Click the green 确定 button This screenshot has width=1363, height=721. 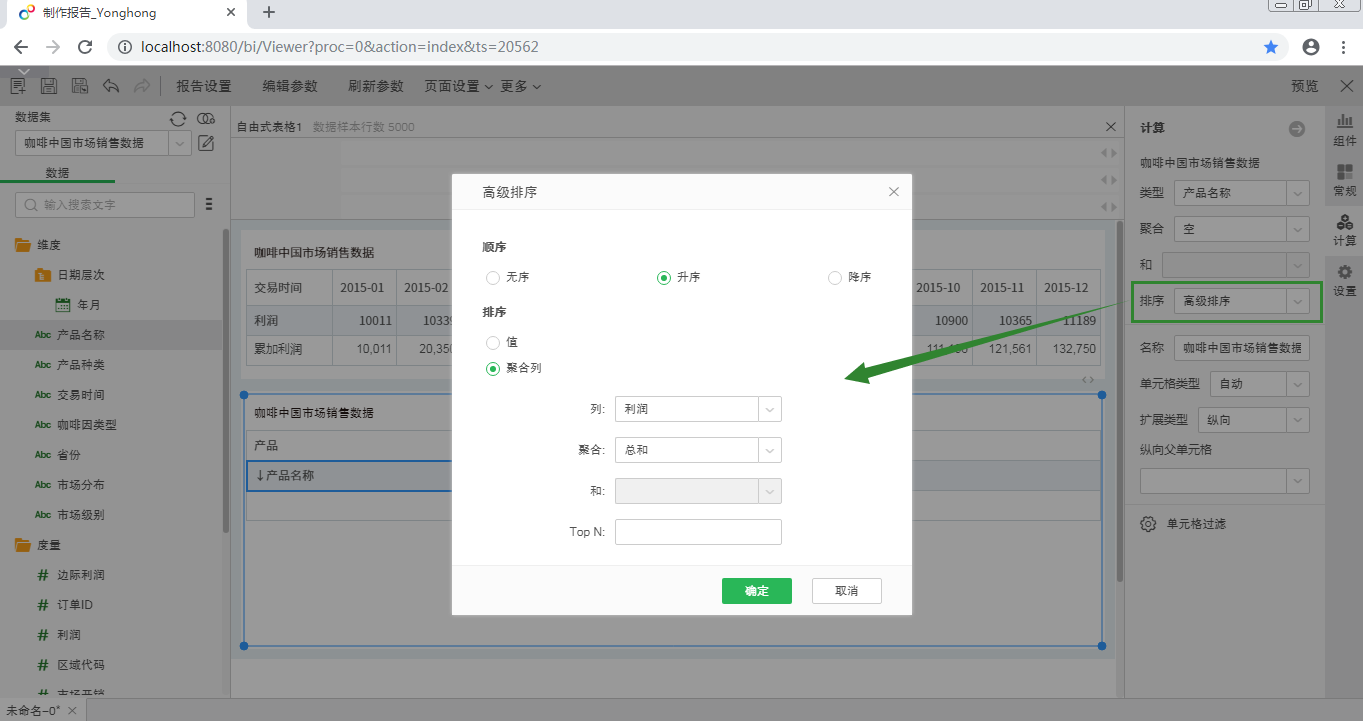[x=756, y=591]
